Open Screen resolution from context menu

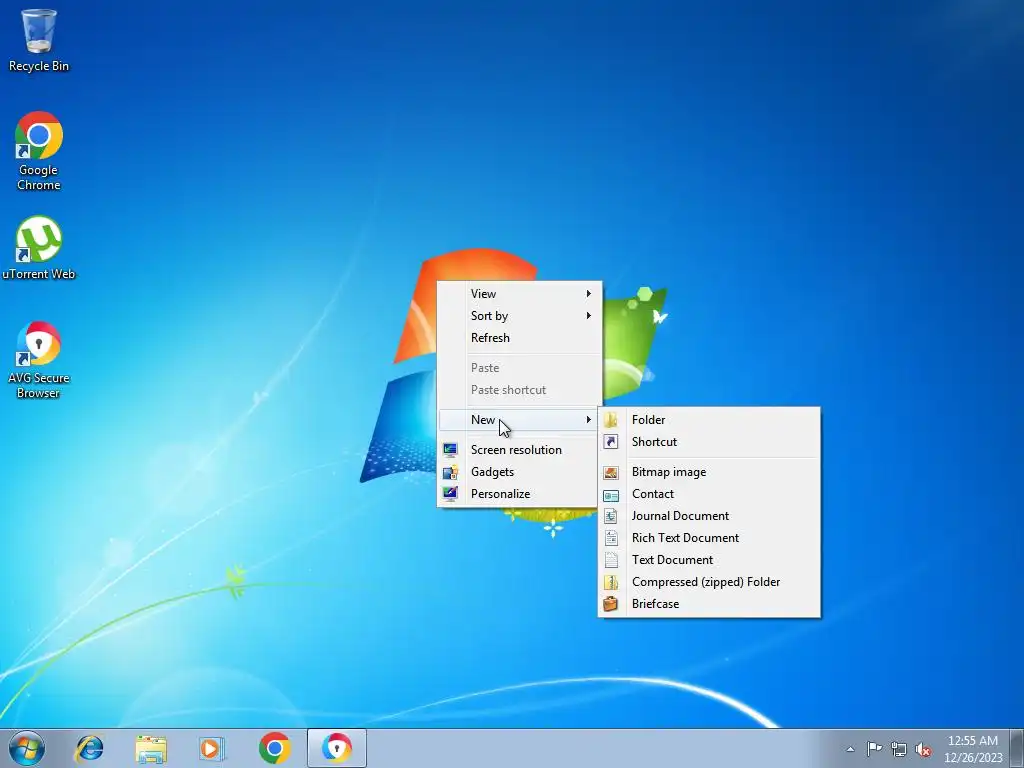click(519, 450)
